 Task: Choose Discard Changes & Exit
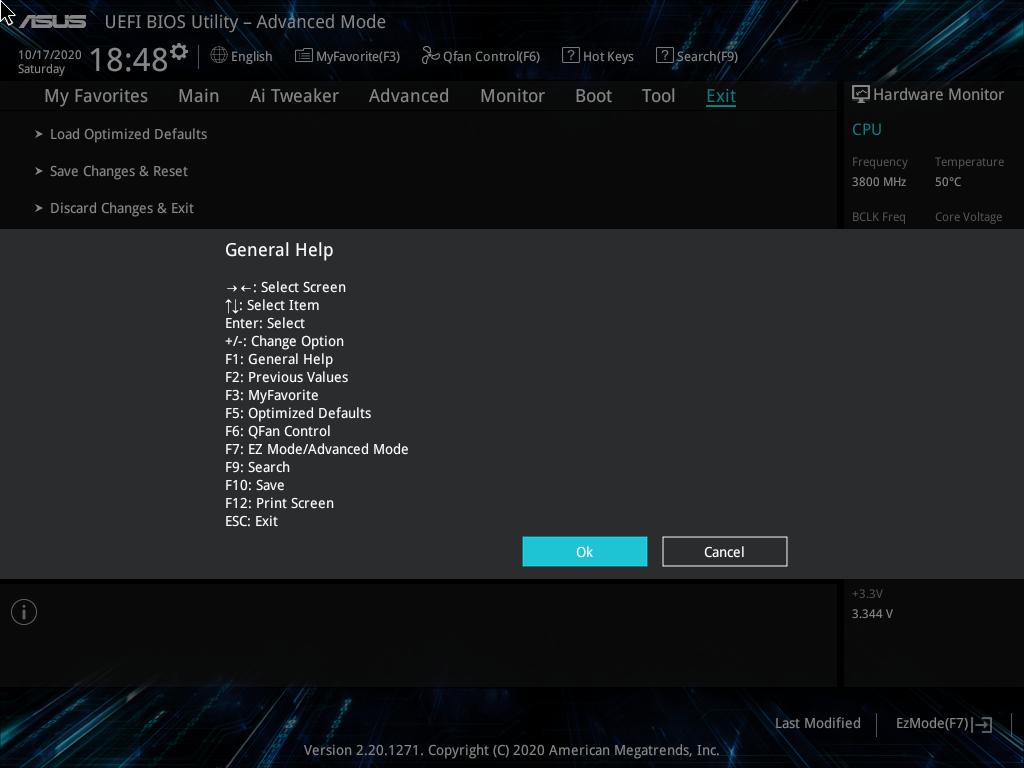click(121, 208)
